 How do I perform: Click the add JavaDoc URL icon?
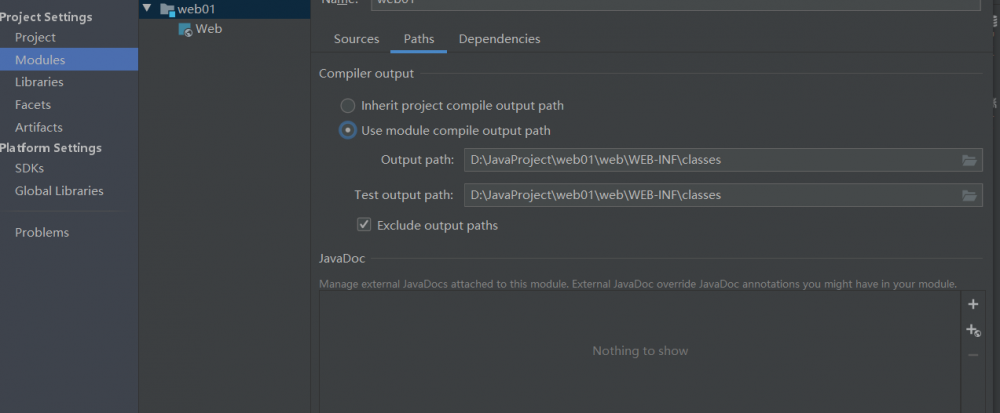973,331
